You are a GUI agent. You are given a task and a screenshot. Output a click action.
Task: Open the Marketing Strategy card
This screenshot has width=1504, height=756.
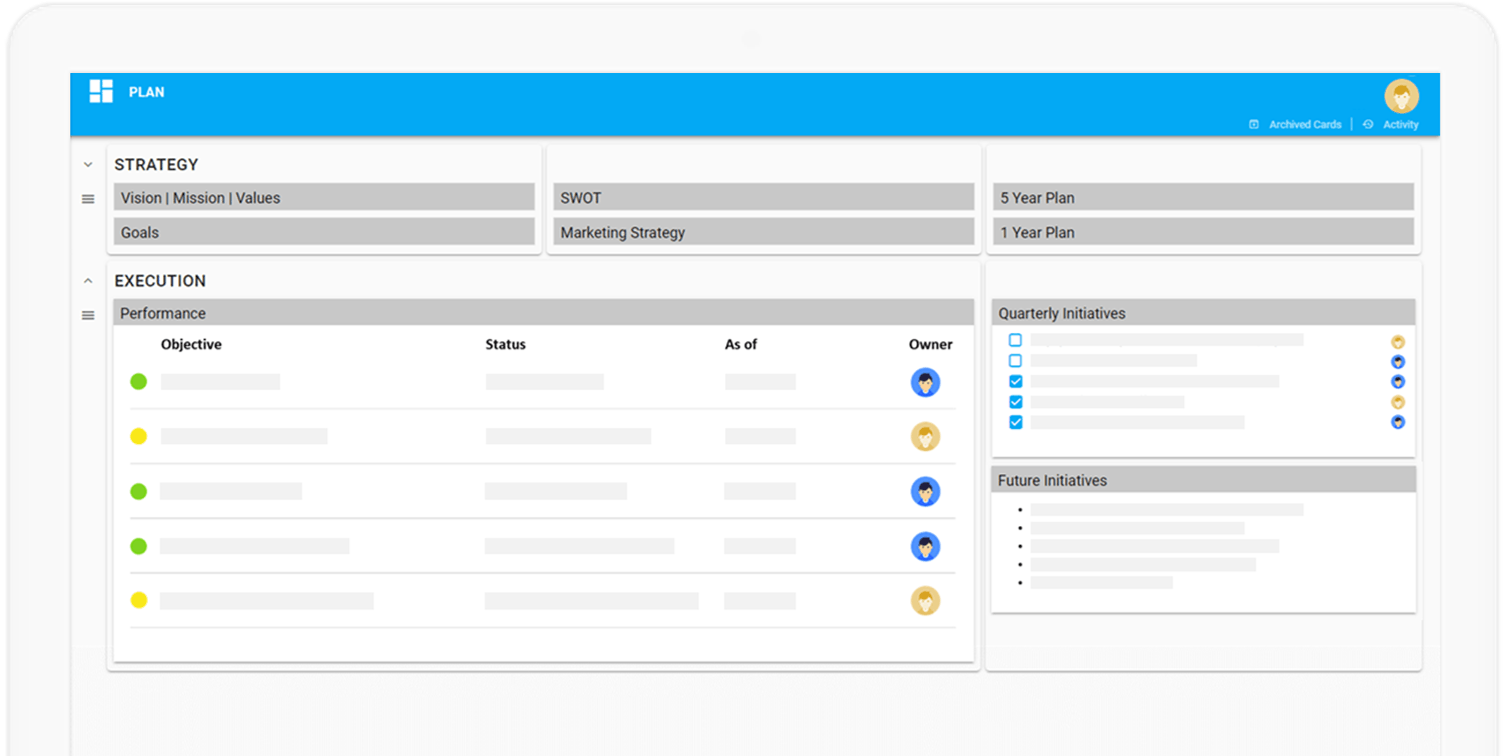[764, 232]
